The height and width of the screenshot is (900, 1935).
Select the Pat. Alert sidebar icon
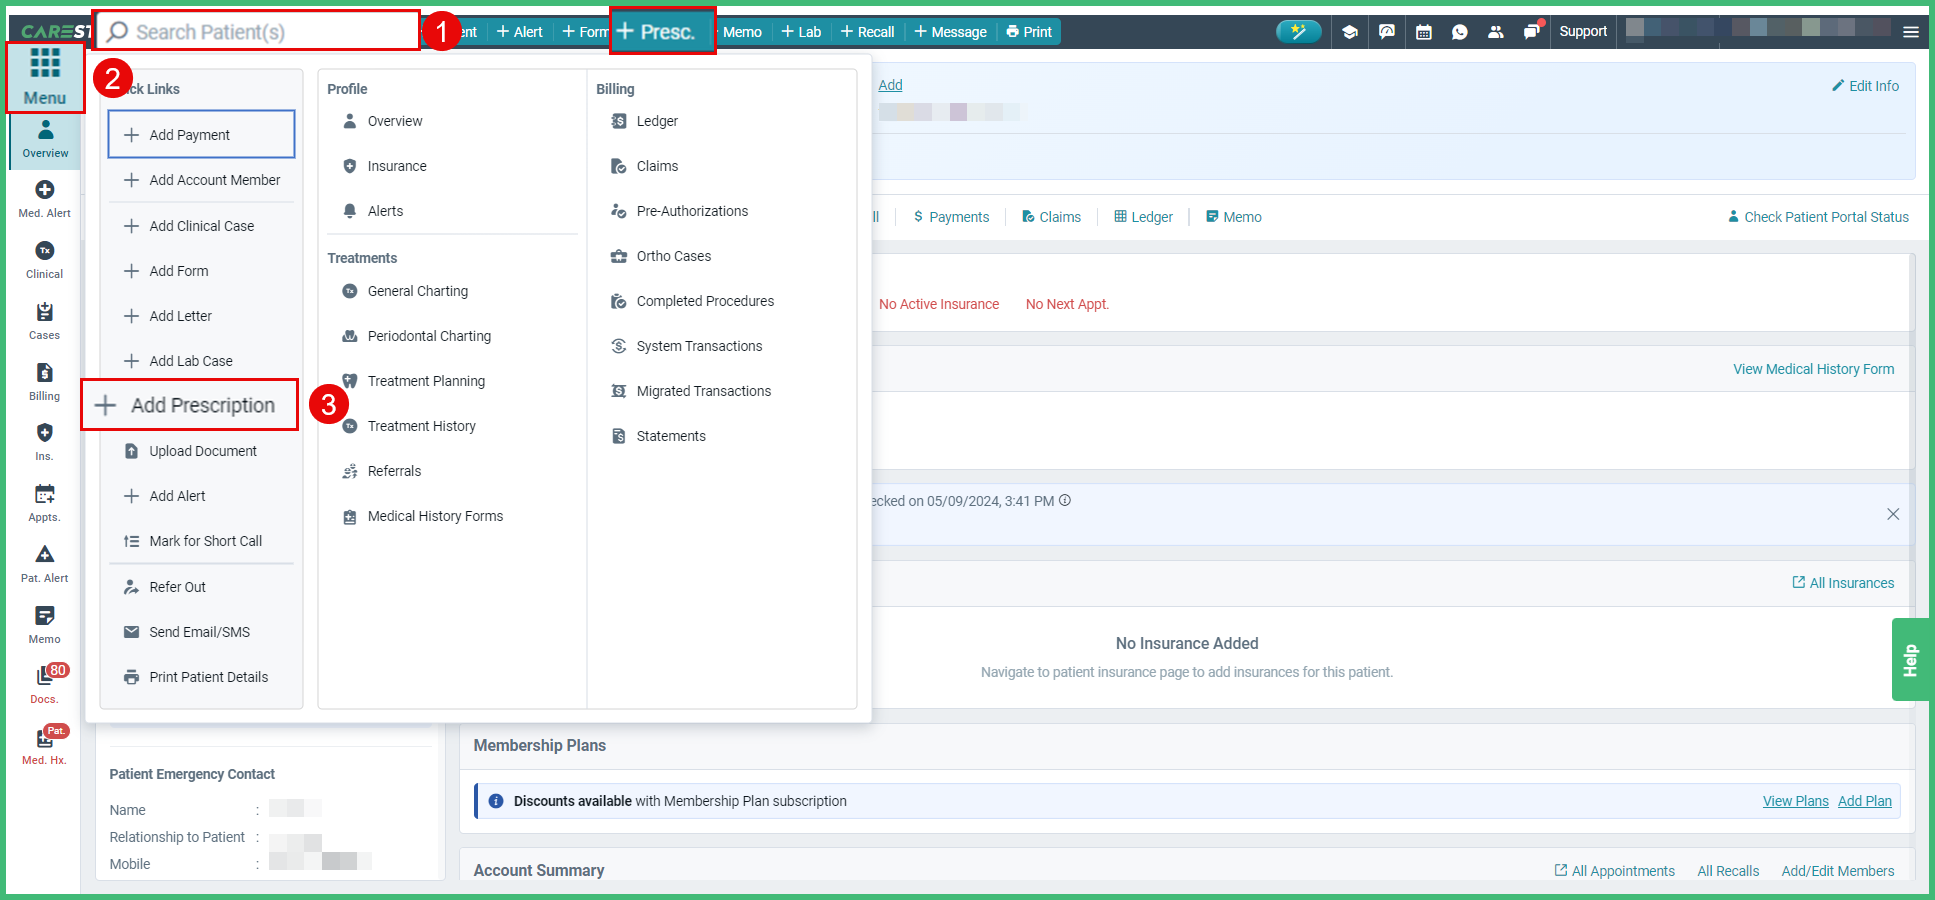click(44, 563)
